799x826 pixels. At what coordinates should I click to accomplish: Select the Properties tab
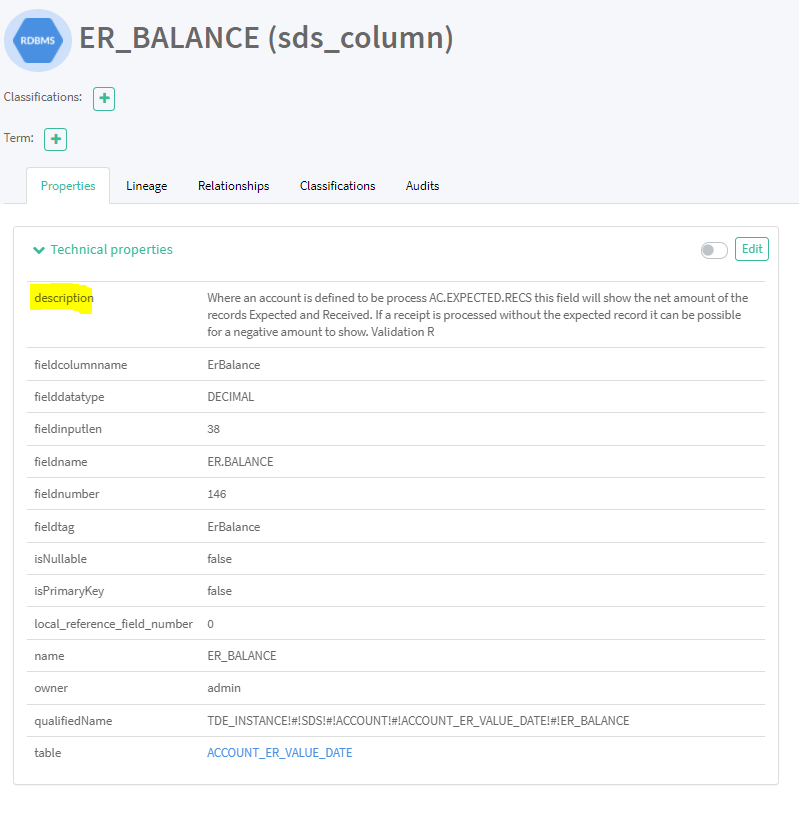pos(68,186)
